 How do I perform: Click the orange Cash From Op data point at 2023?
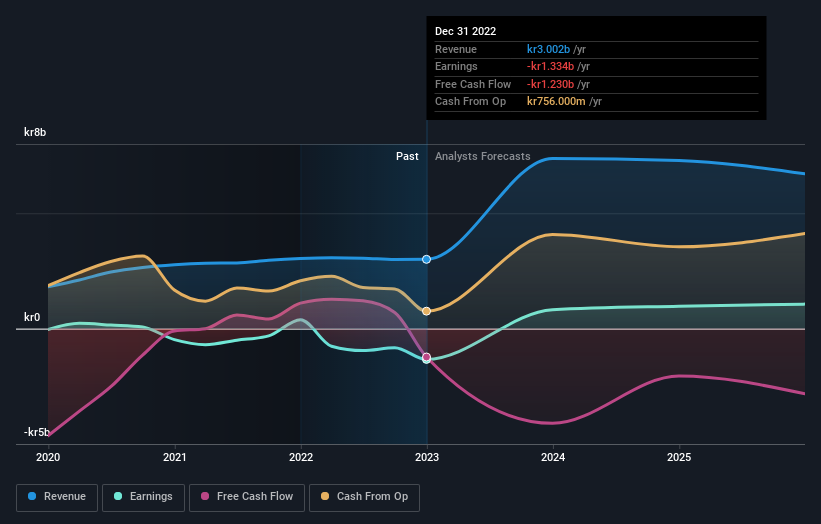click(x=427, y=311)
